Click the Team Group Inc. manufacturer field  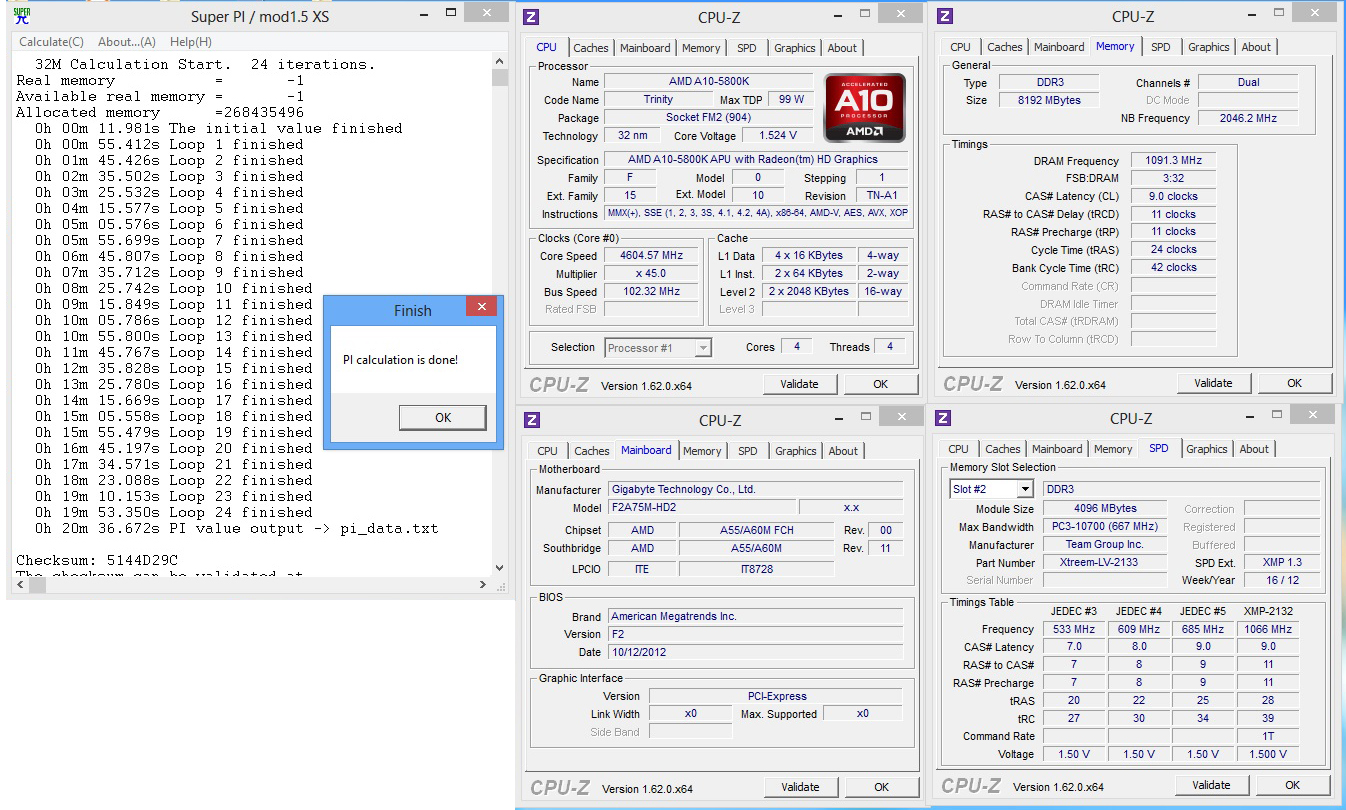(x=1104, y=544)
